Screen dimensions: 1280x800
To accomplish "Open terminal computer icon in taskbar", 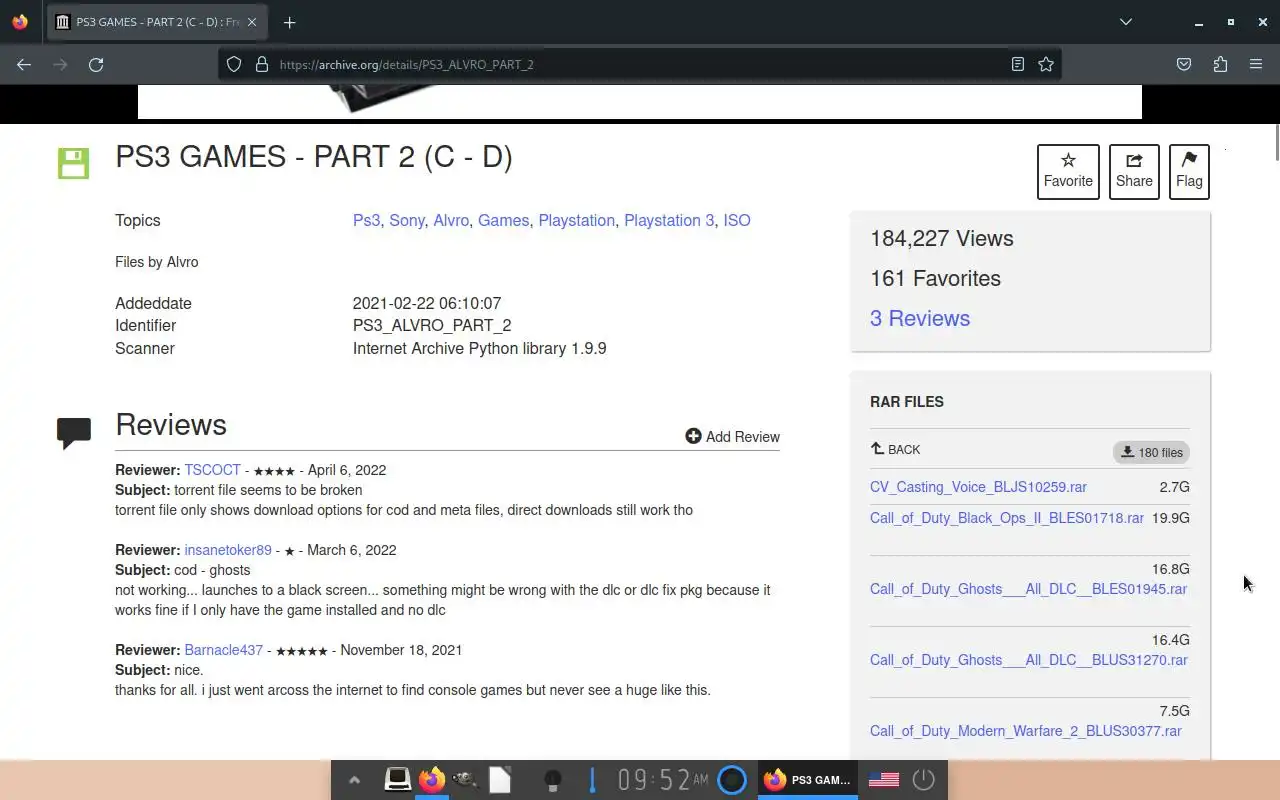I will (398, 779).
